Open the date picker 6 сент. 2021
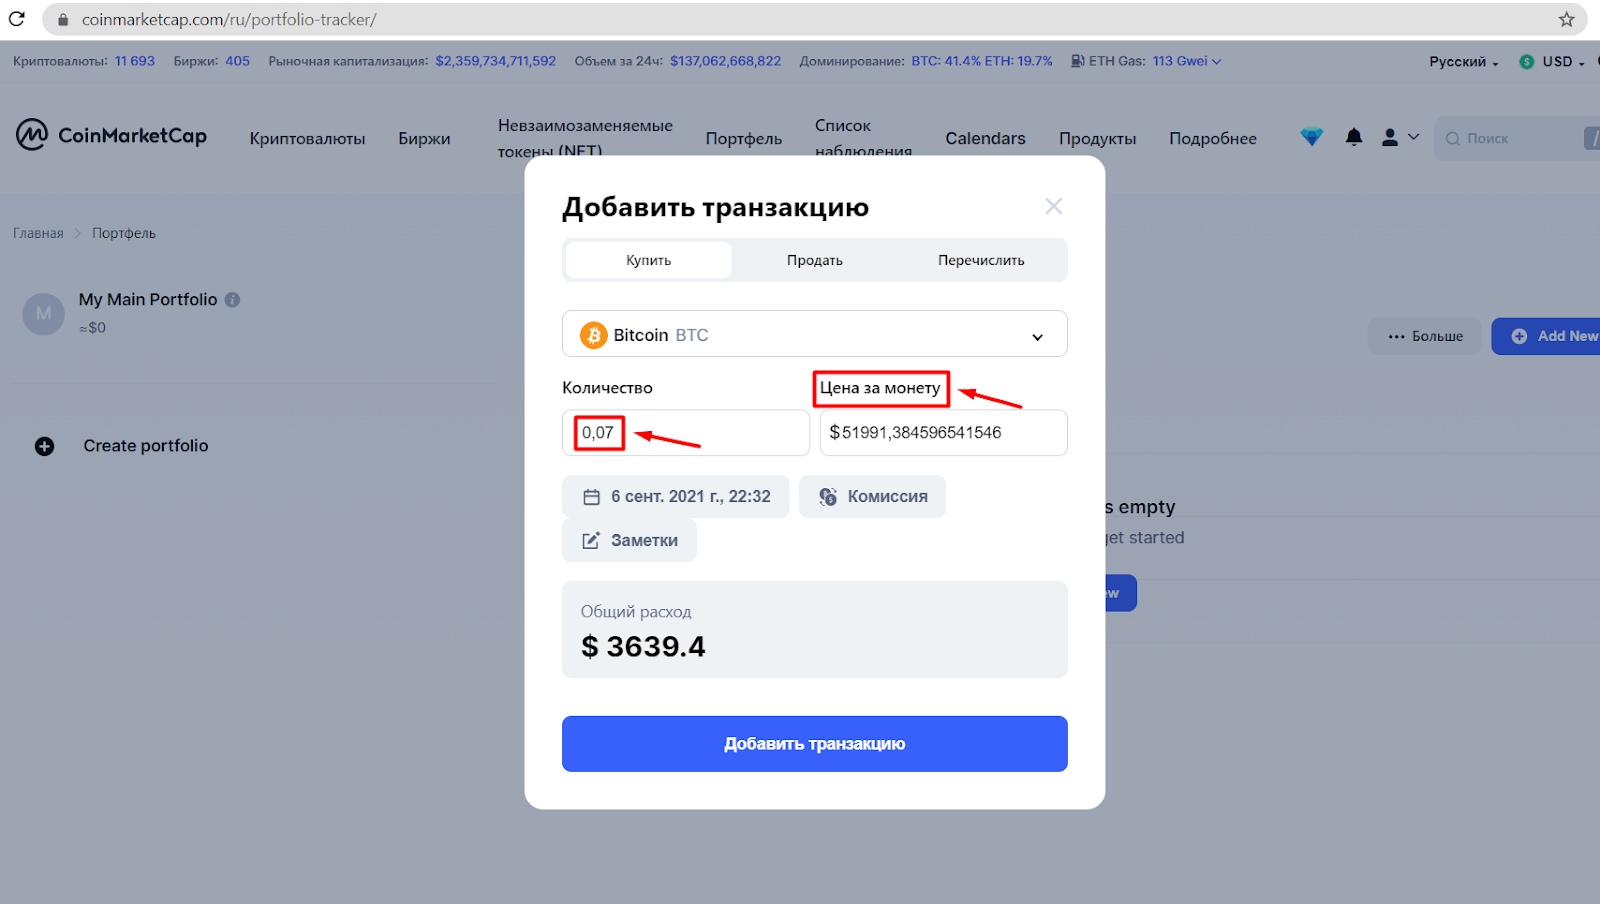Image resolution: width=1600 pixels, height=904 pixels. click(x=675, y=496)
